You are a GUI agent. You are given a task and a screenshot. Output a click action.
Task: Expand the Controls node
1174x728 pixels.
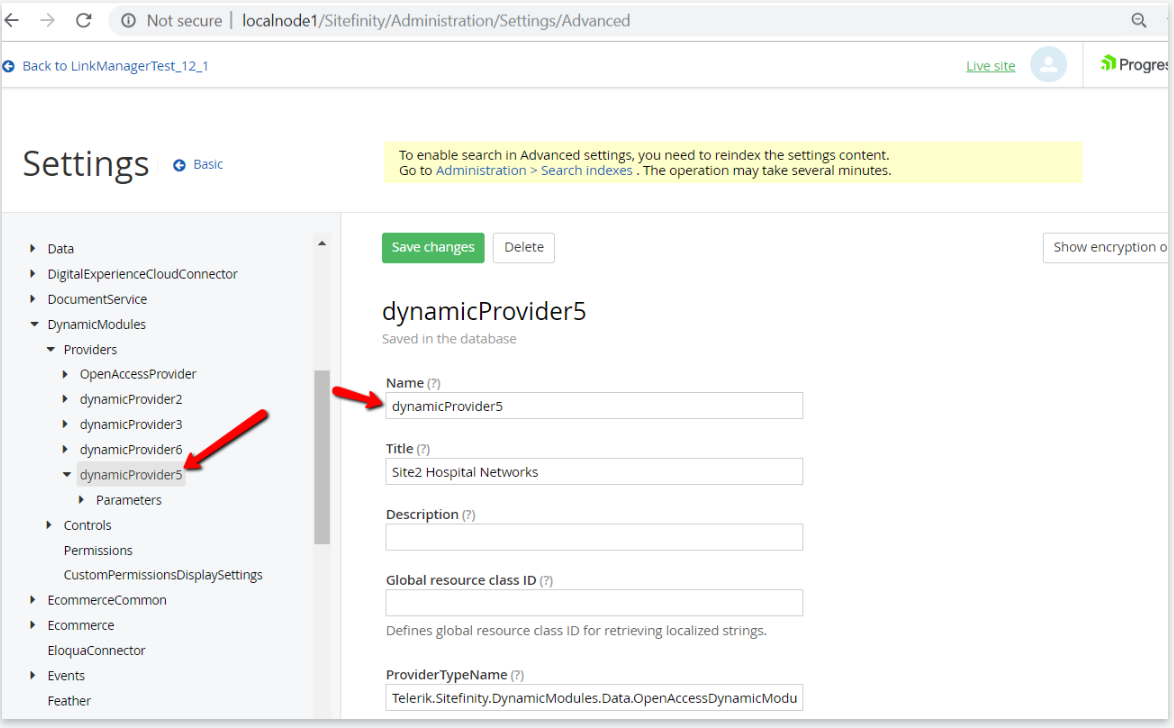[x=49, y=525]
